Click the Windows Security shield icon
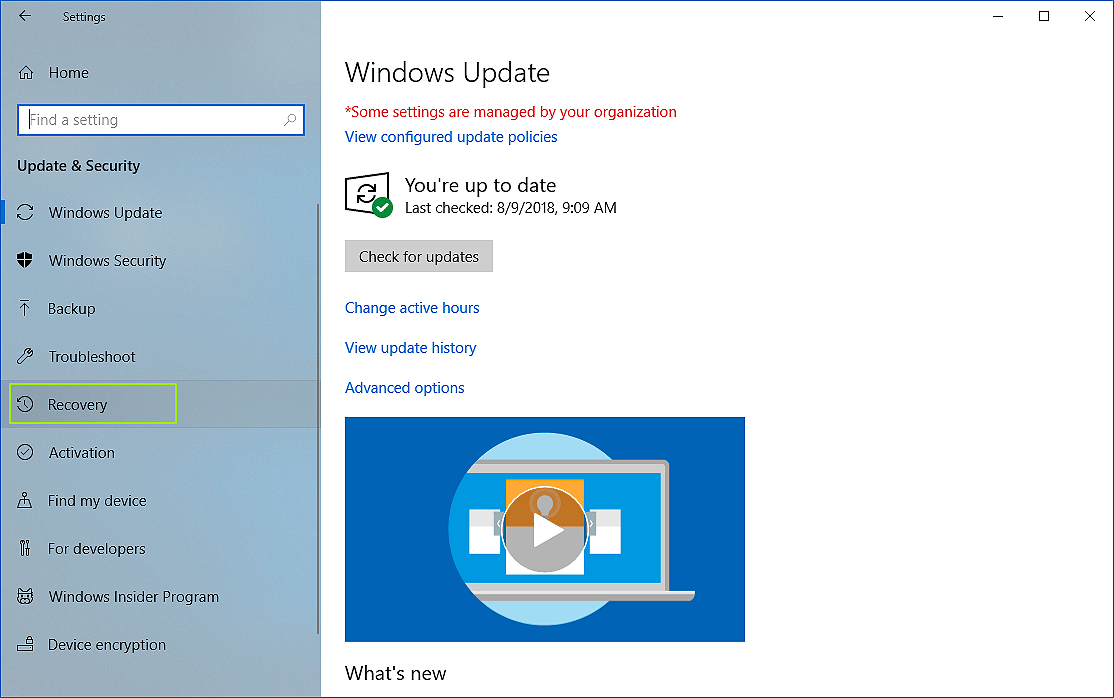Viewport: 1114px width, 698px height. pyautogui.click(x=25, y=260)
